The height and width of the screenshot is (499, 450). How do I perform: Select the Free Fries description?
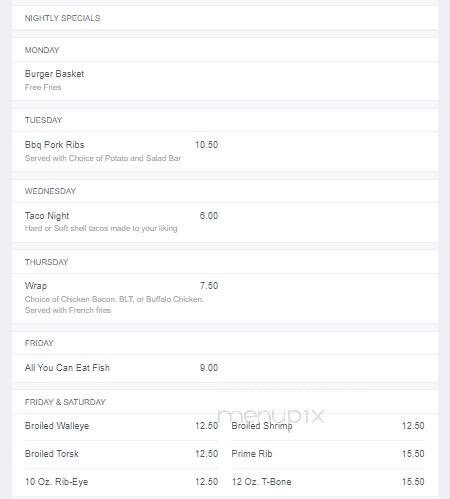click(43, 87)
